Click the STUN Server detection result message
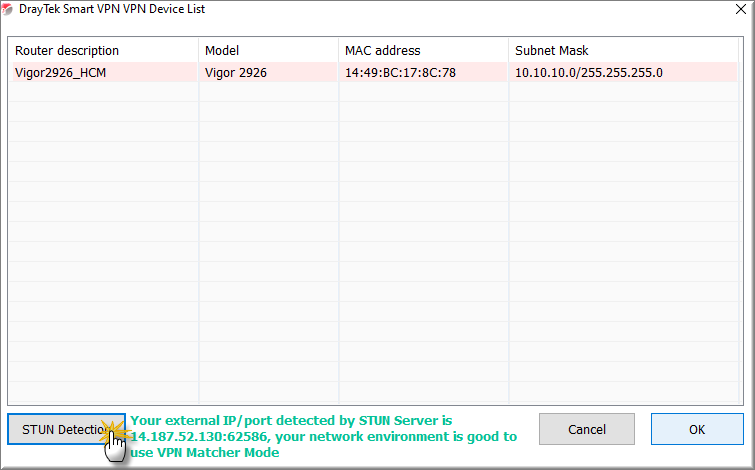The height and width of the screenshot is (470, 755). click(x=324, y=436)
